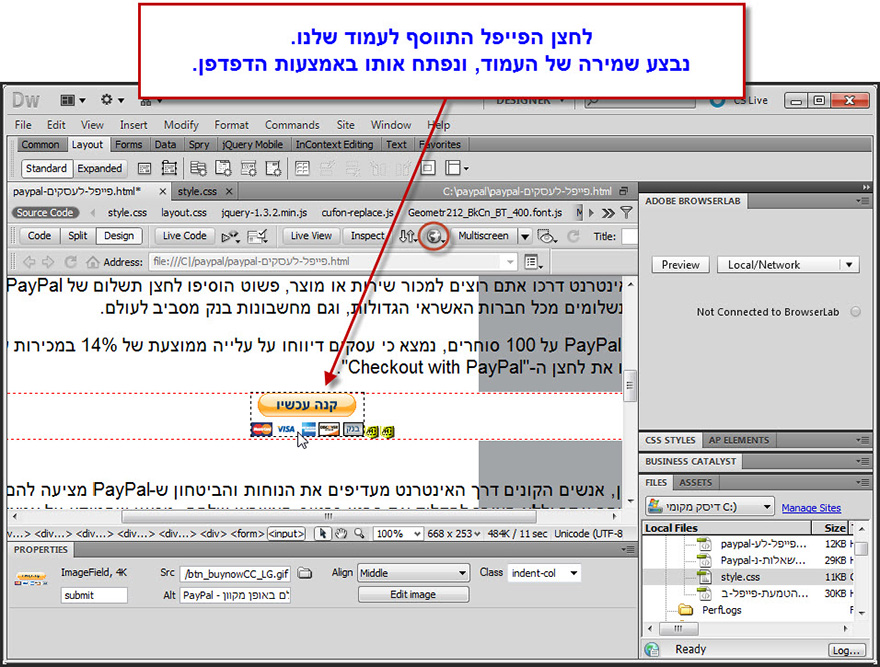Click the Live Code options arrow icon
The image size is (880, 667).
pyautogui.click(x=230, y=236)
